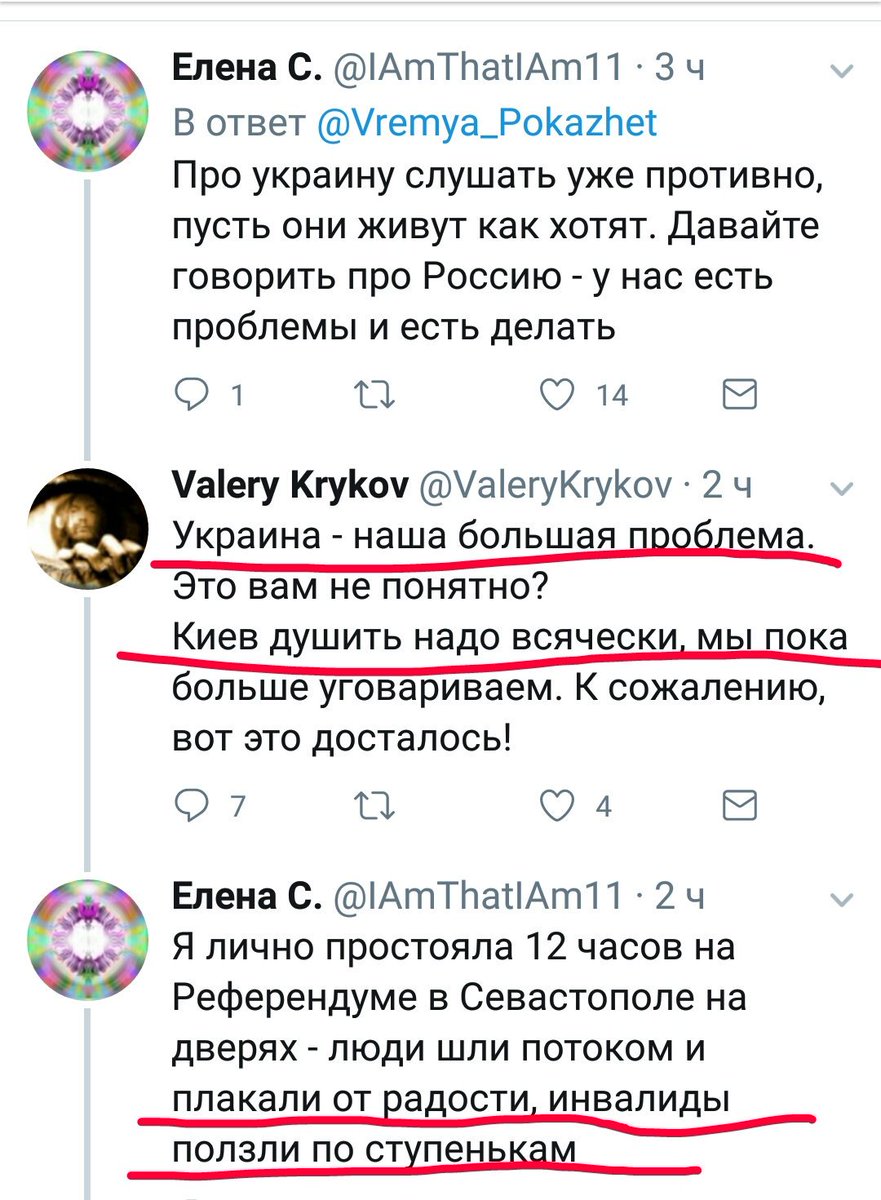Reply to Elena's tweet about Ukraine
Image resolution: width=881 pixels, height=1200 pixels.
(x=189, y=396)
